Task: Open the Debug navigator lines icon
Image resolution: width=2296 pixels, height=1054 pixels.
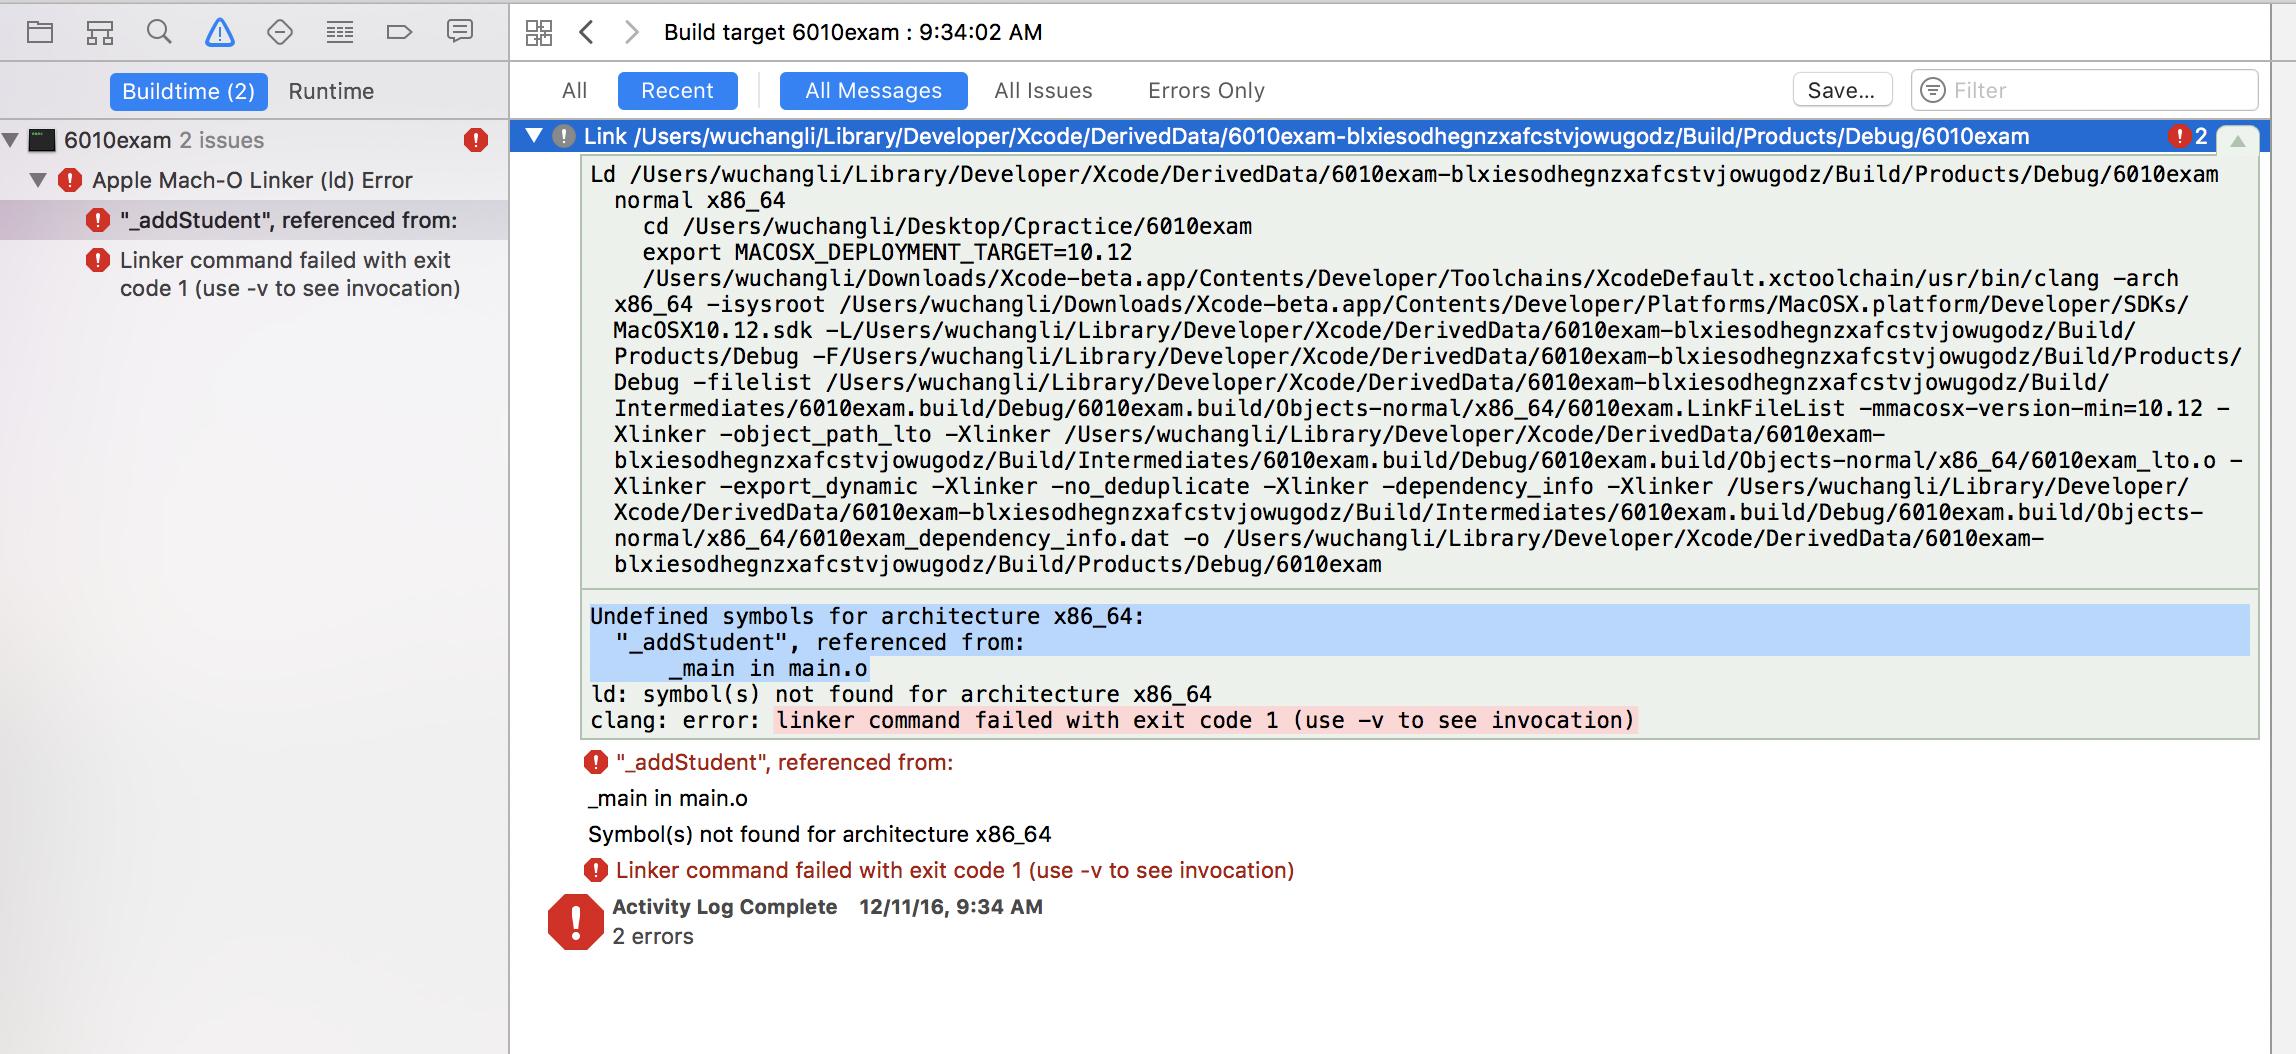Action: tap(340, 32)
